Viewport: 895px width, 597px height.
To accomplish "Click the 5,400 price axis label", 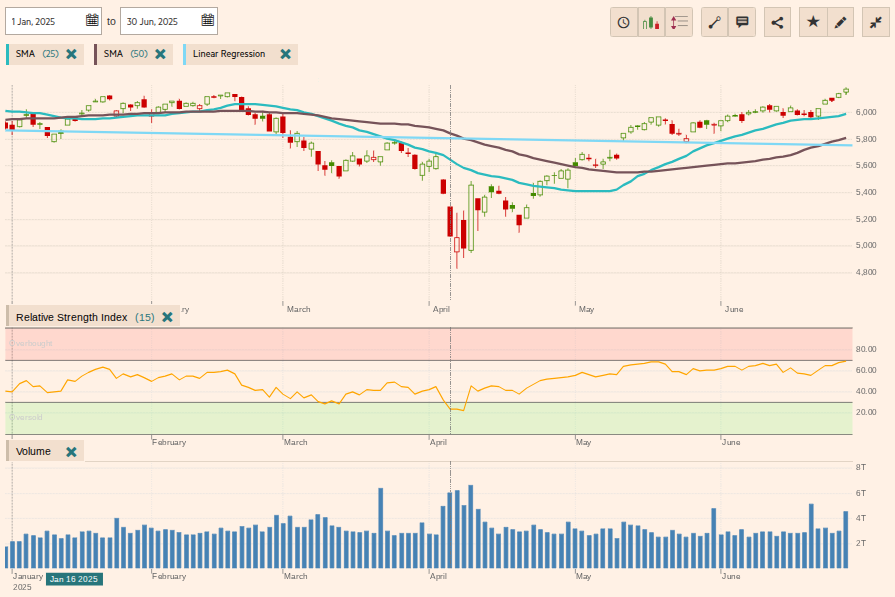I will coord(866,192).
